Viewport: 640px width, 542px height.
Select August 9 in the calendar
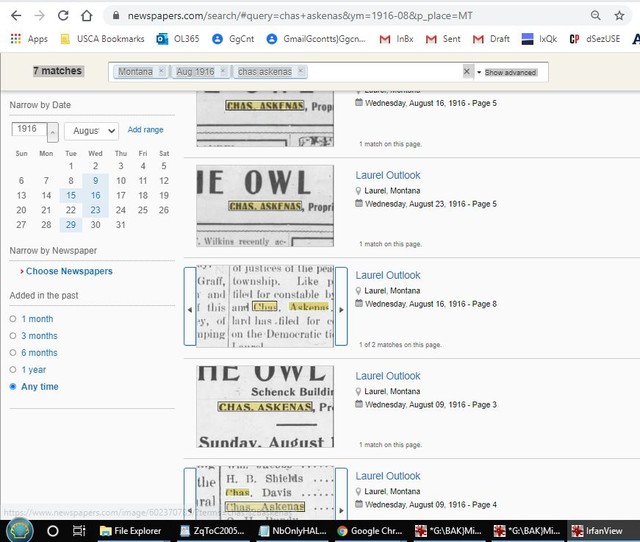96,181
